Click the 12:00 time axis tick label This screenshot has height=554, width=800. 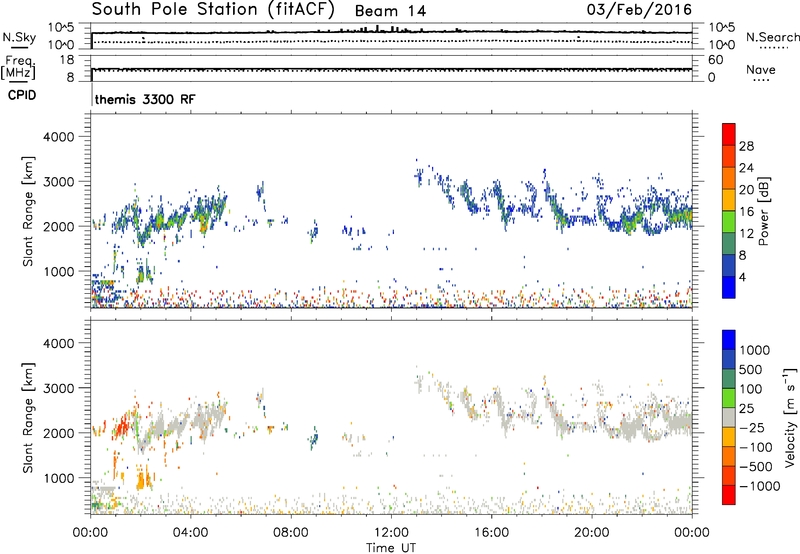coord(391,533)
